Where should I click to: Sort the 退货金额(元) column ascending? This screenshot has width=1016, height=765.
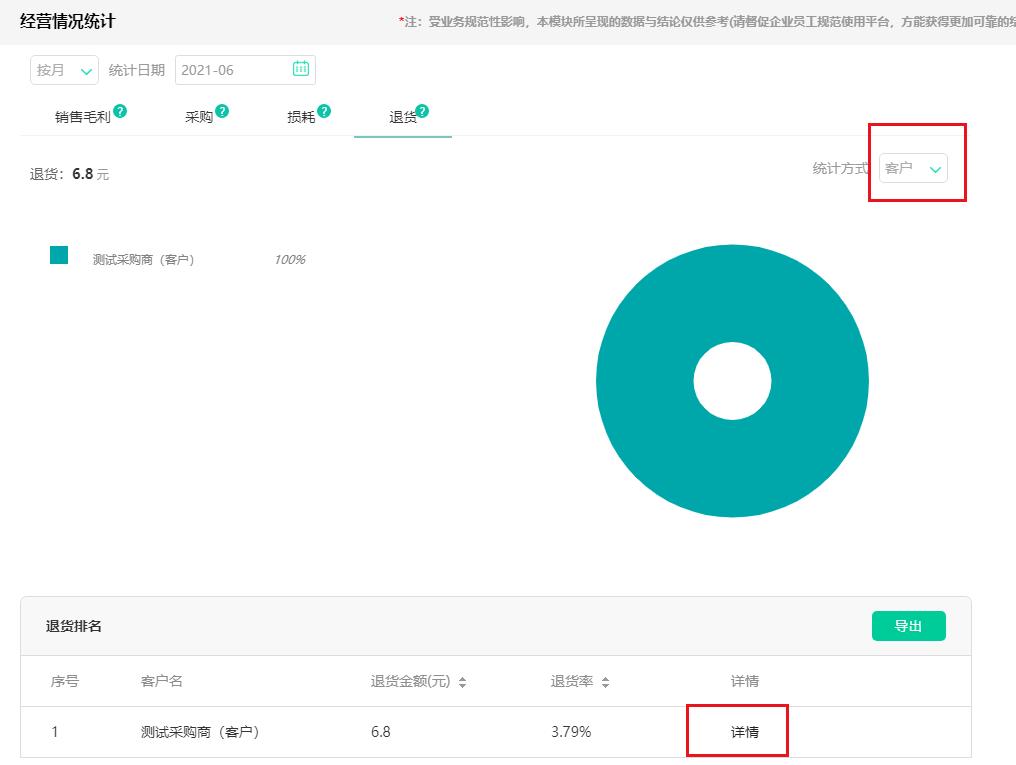461,677
